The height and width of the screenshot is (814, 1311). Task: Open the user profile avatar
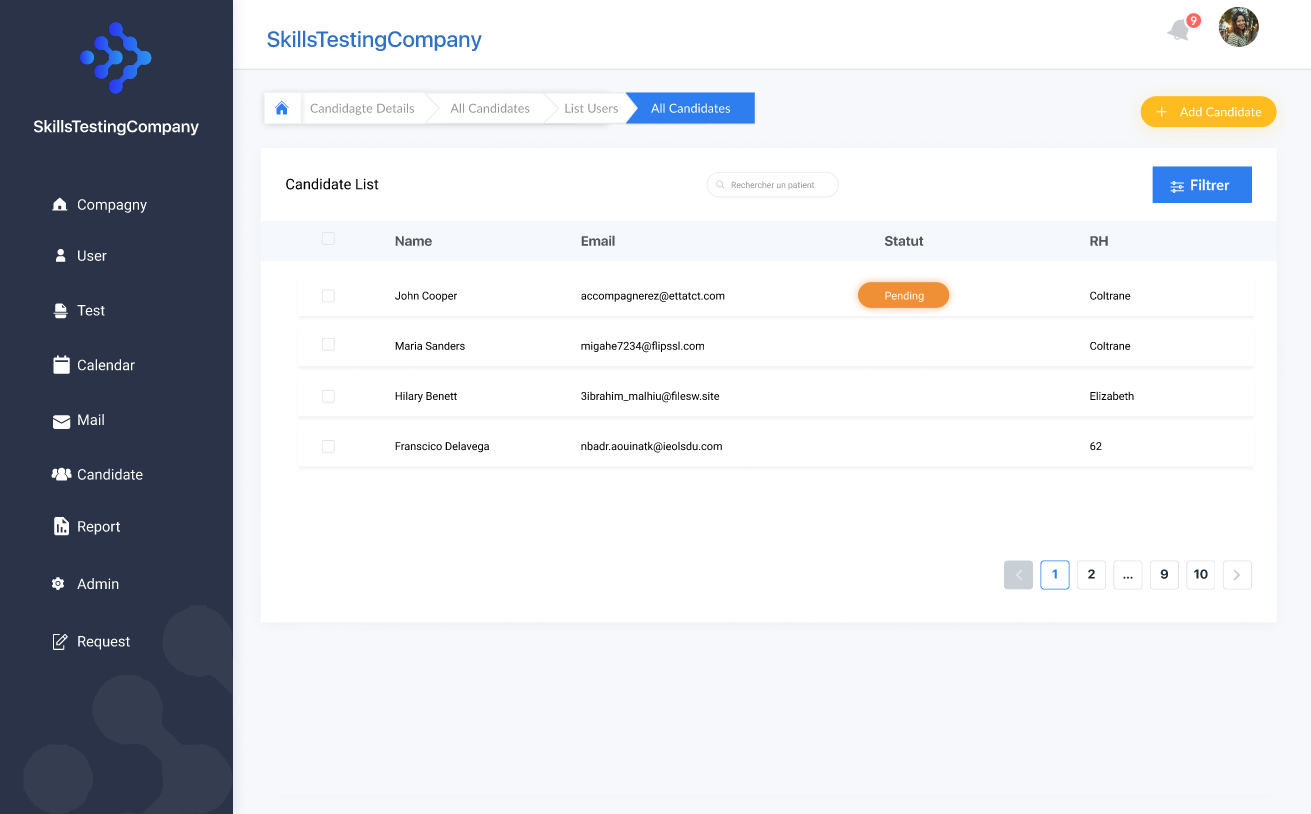click(x=1238, y=27)
